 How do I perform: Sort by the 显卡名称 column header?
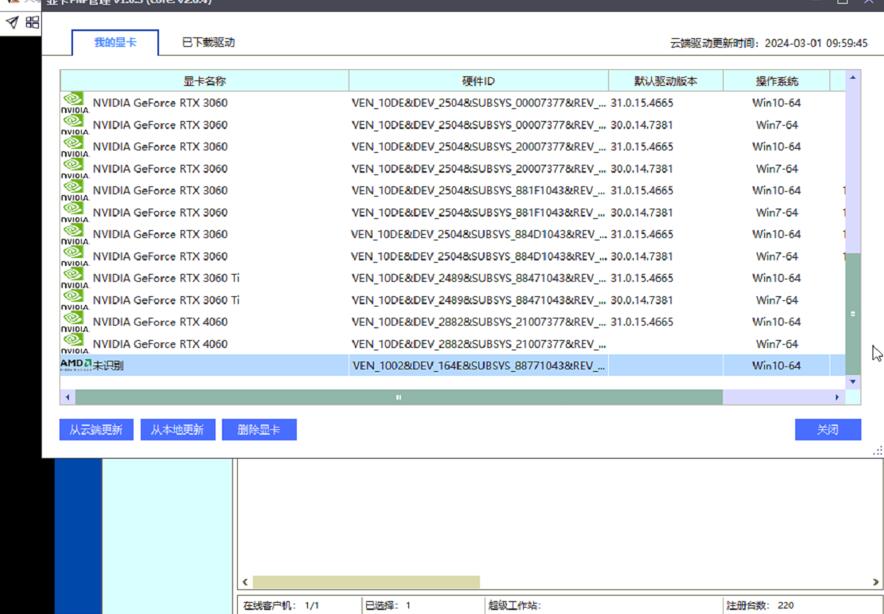(x=205, y=81)
